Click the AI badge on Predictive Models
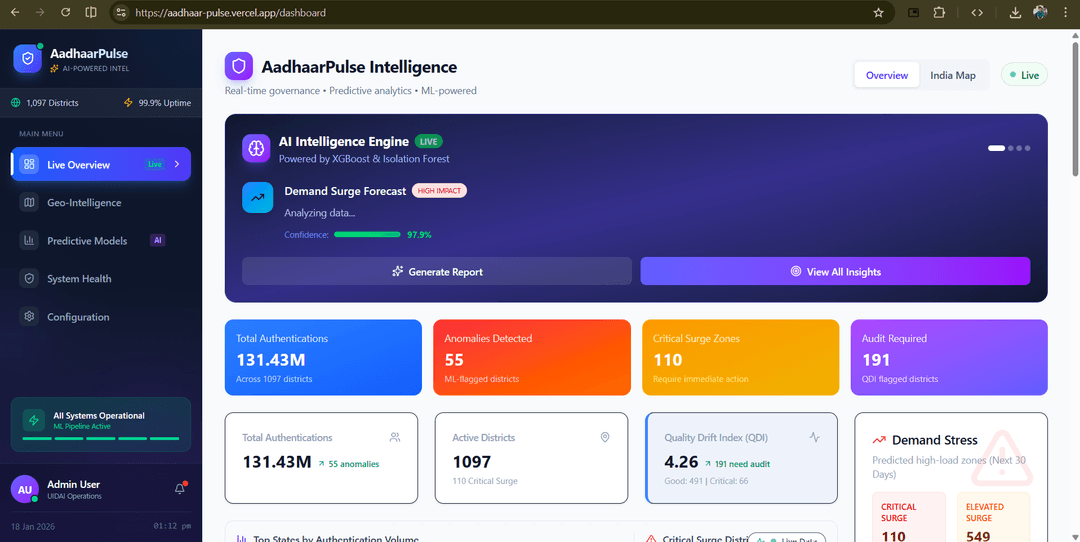Screen dimensions: 1080x542 [158, 240]
